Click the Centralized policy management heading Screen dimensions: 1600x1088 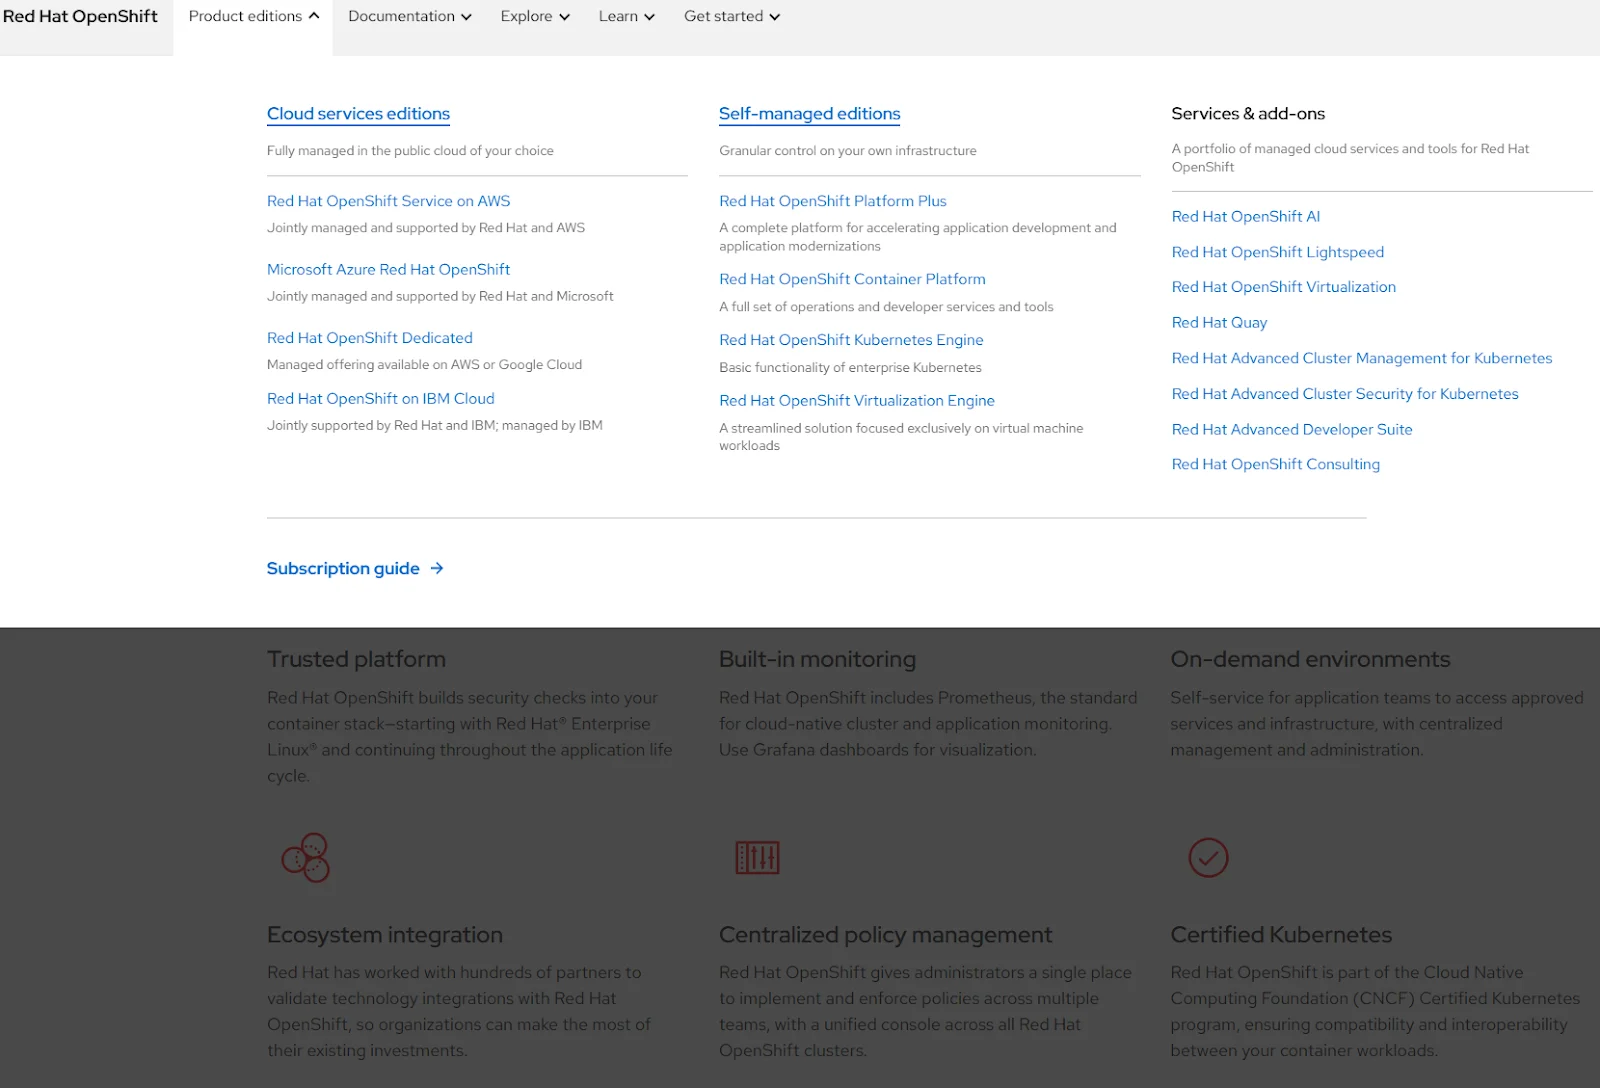885,935
